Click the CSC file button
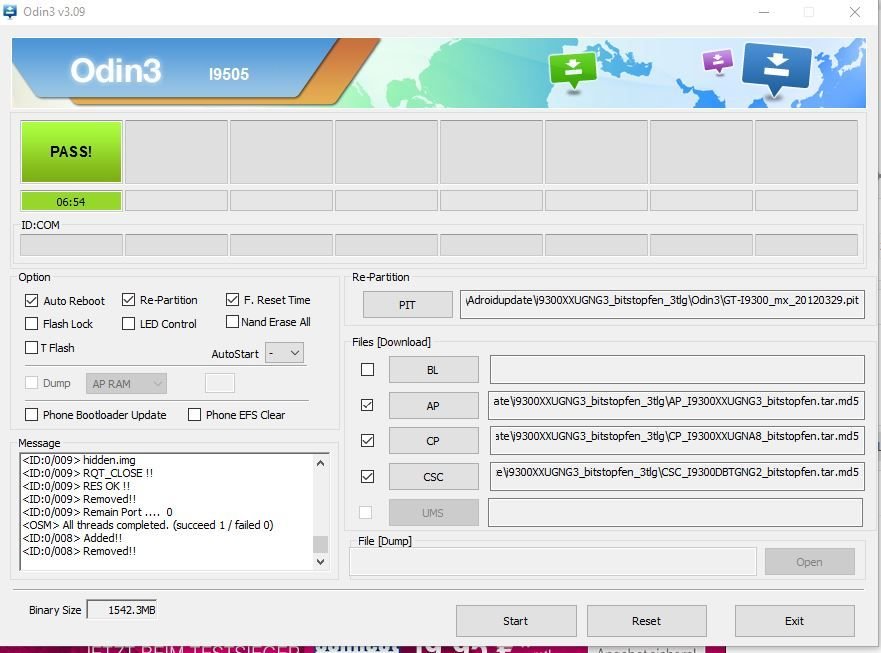 point(433,477)
